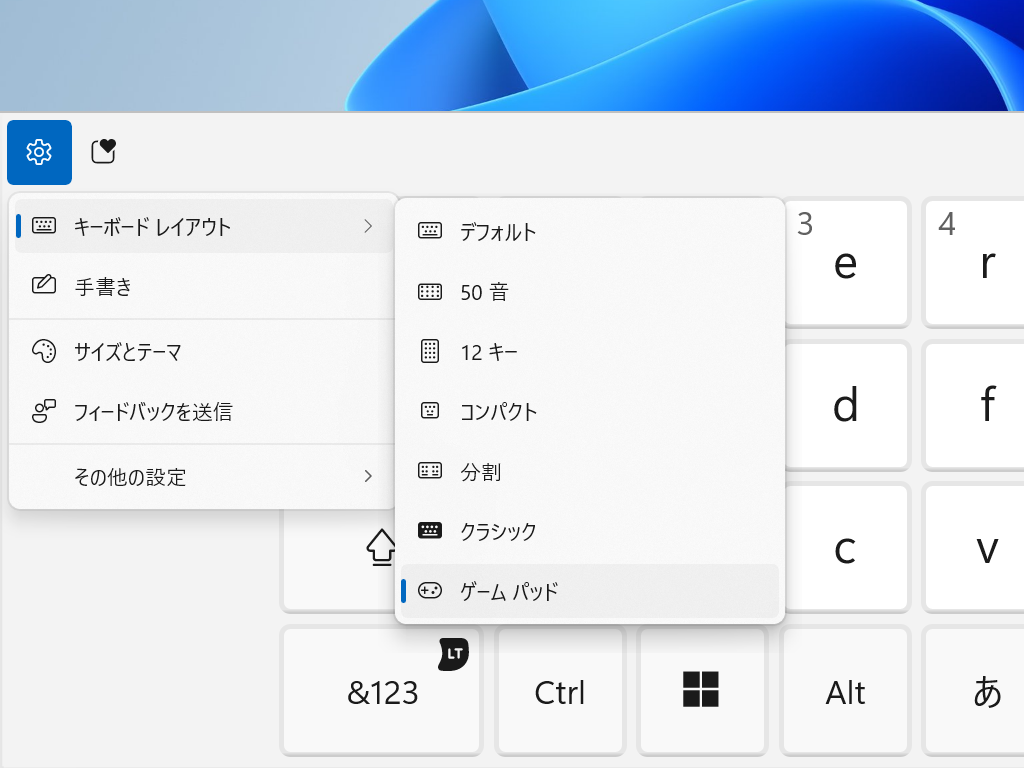
Task: Select the デフォルト keyboard layout icon
Action: (429, 231)
